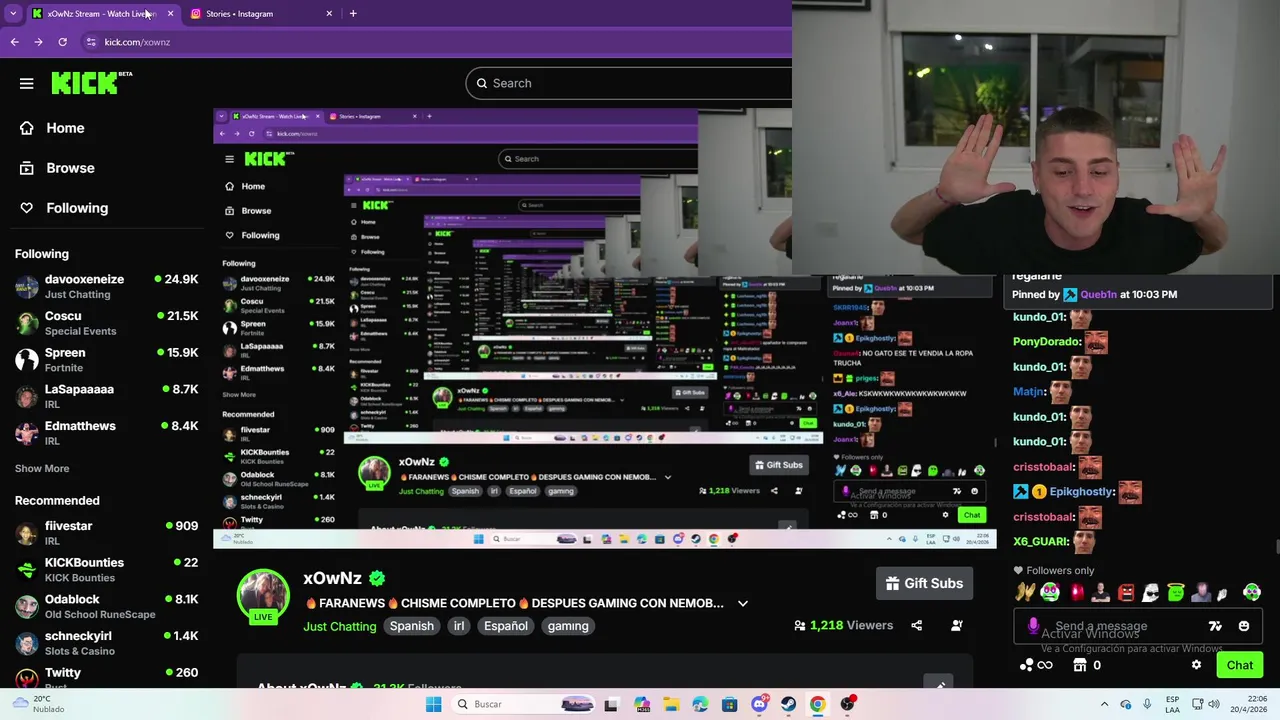Click the site info icon in address bar

point(91,42)
